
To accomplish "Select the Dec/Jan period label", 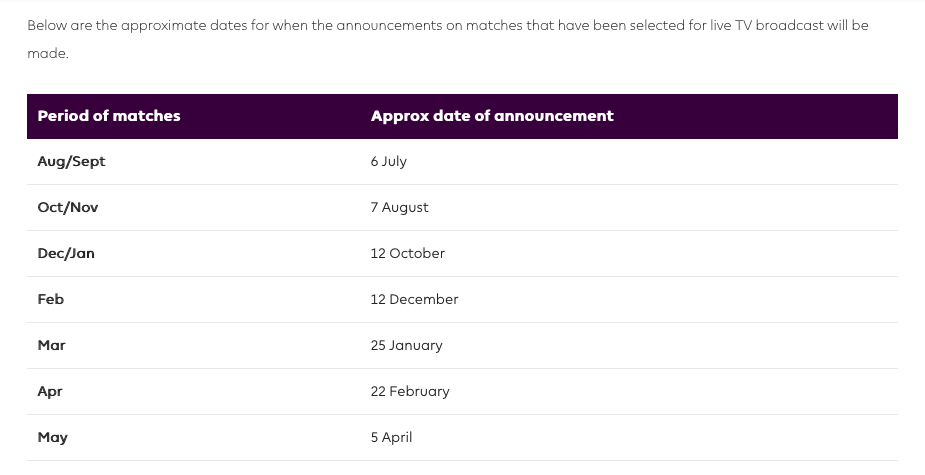I will click(65, 253).
